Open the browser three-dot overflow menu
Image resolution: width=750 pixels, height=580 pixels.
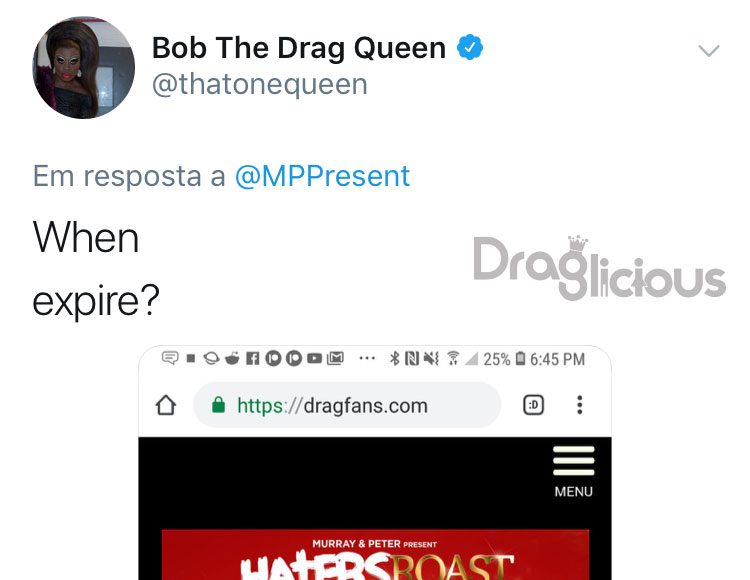tap(580, 405)
